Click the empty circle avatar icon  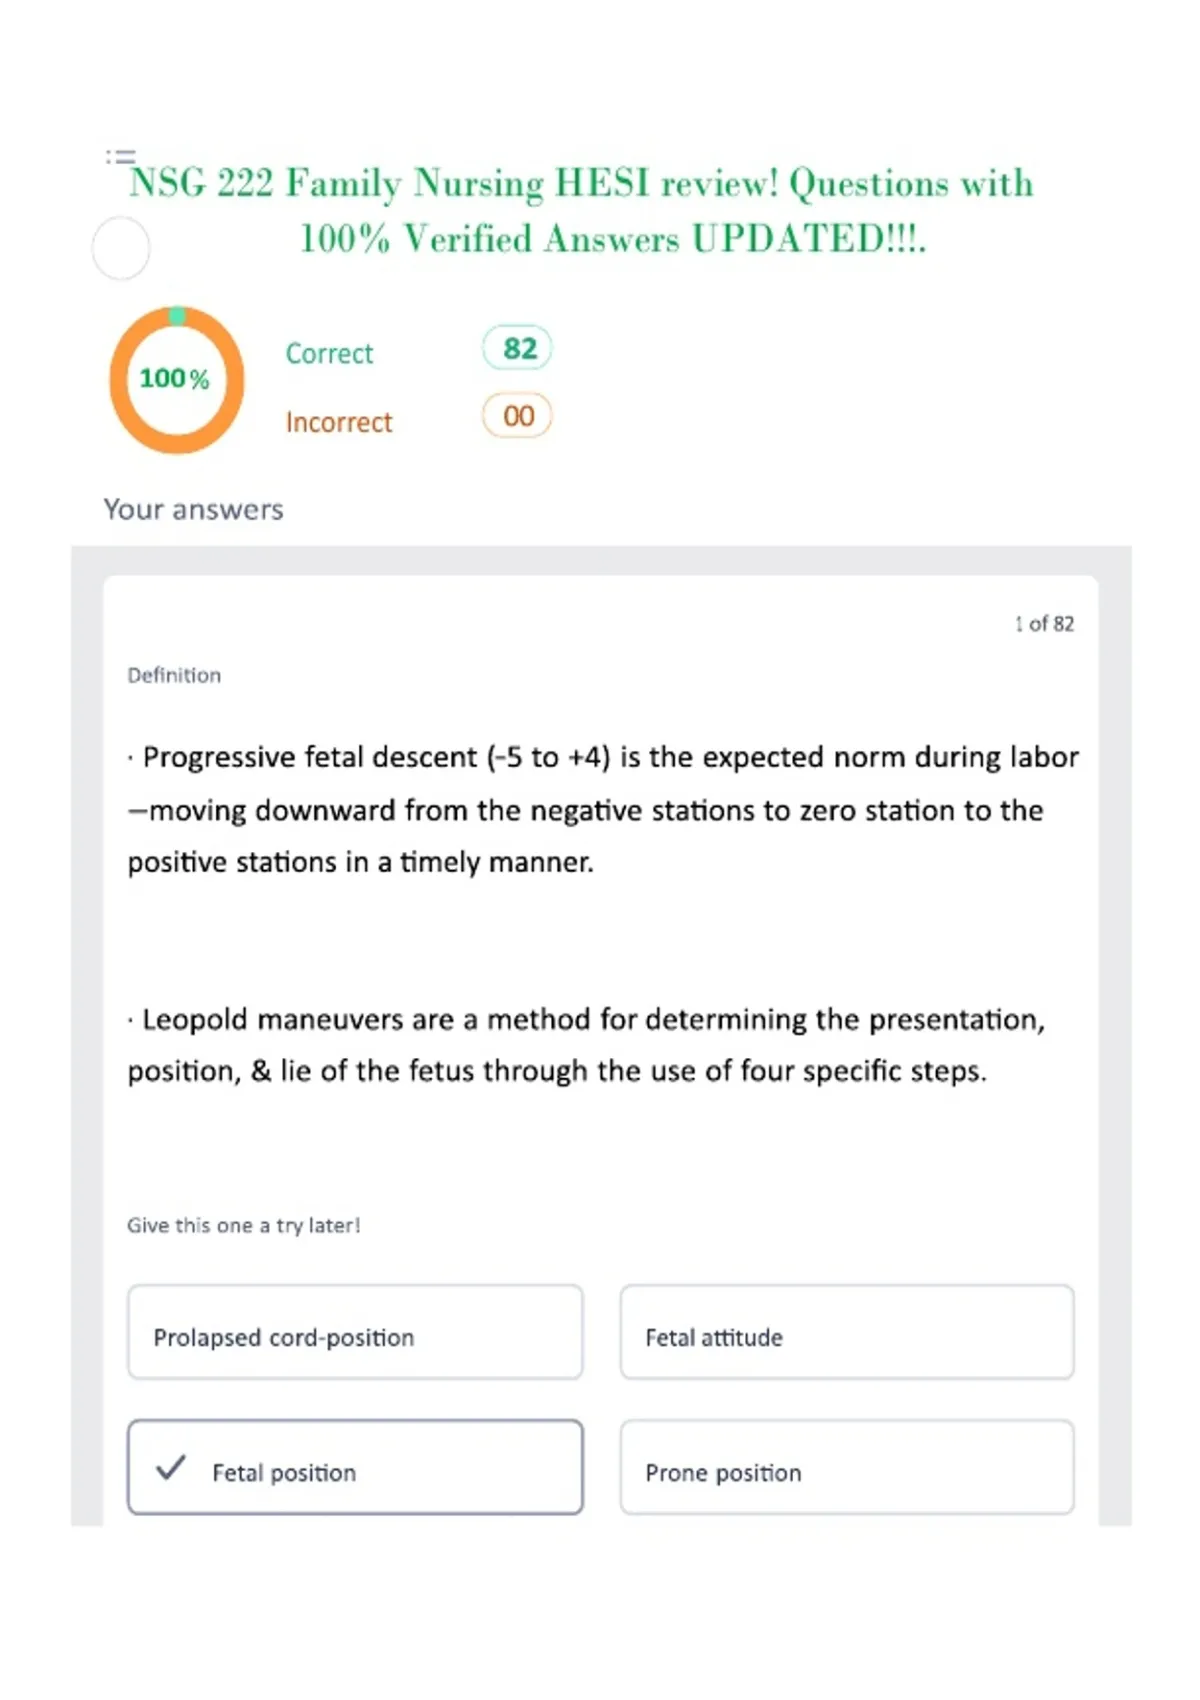121,248
